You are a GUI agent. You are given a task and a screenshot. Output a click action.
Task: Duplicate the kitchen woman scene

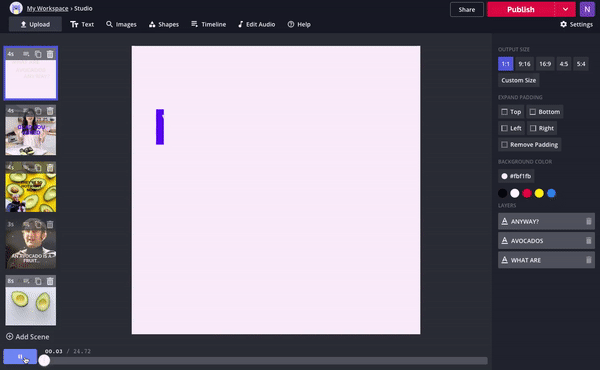(38, 111)
